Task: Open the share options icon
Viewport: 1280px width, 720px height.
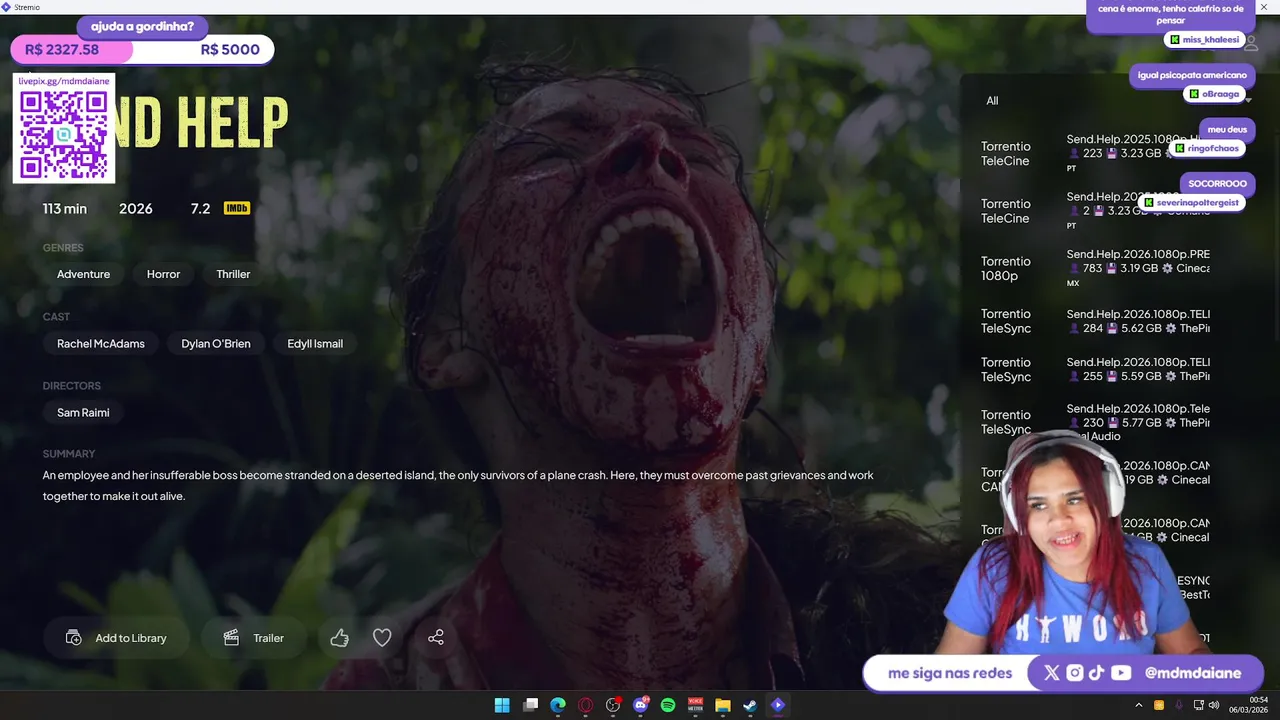Action: coord(436,638)
